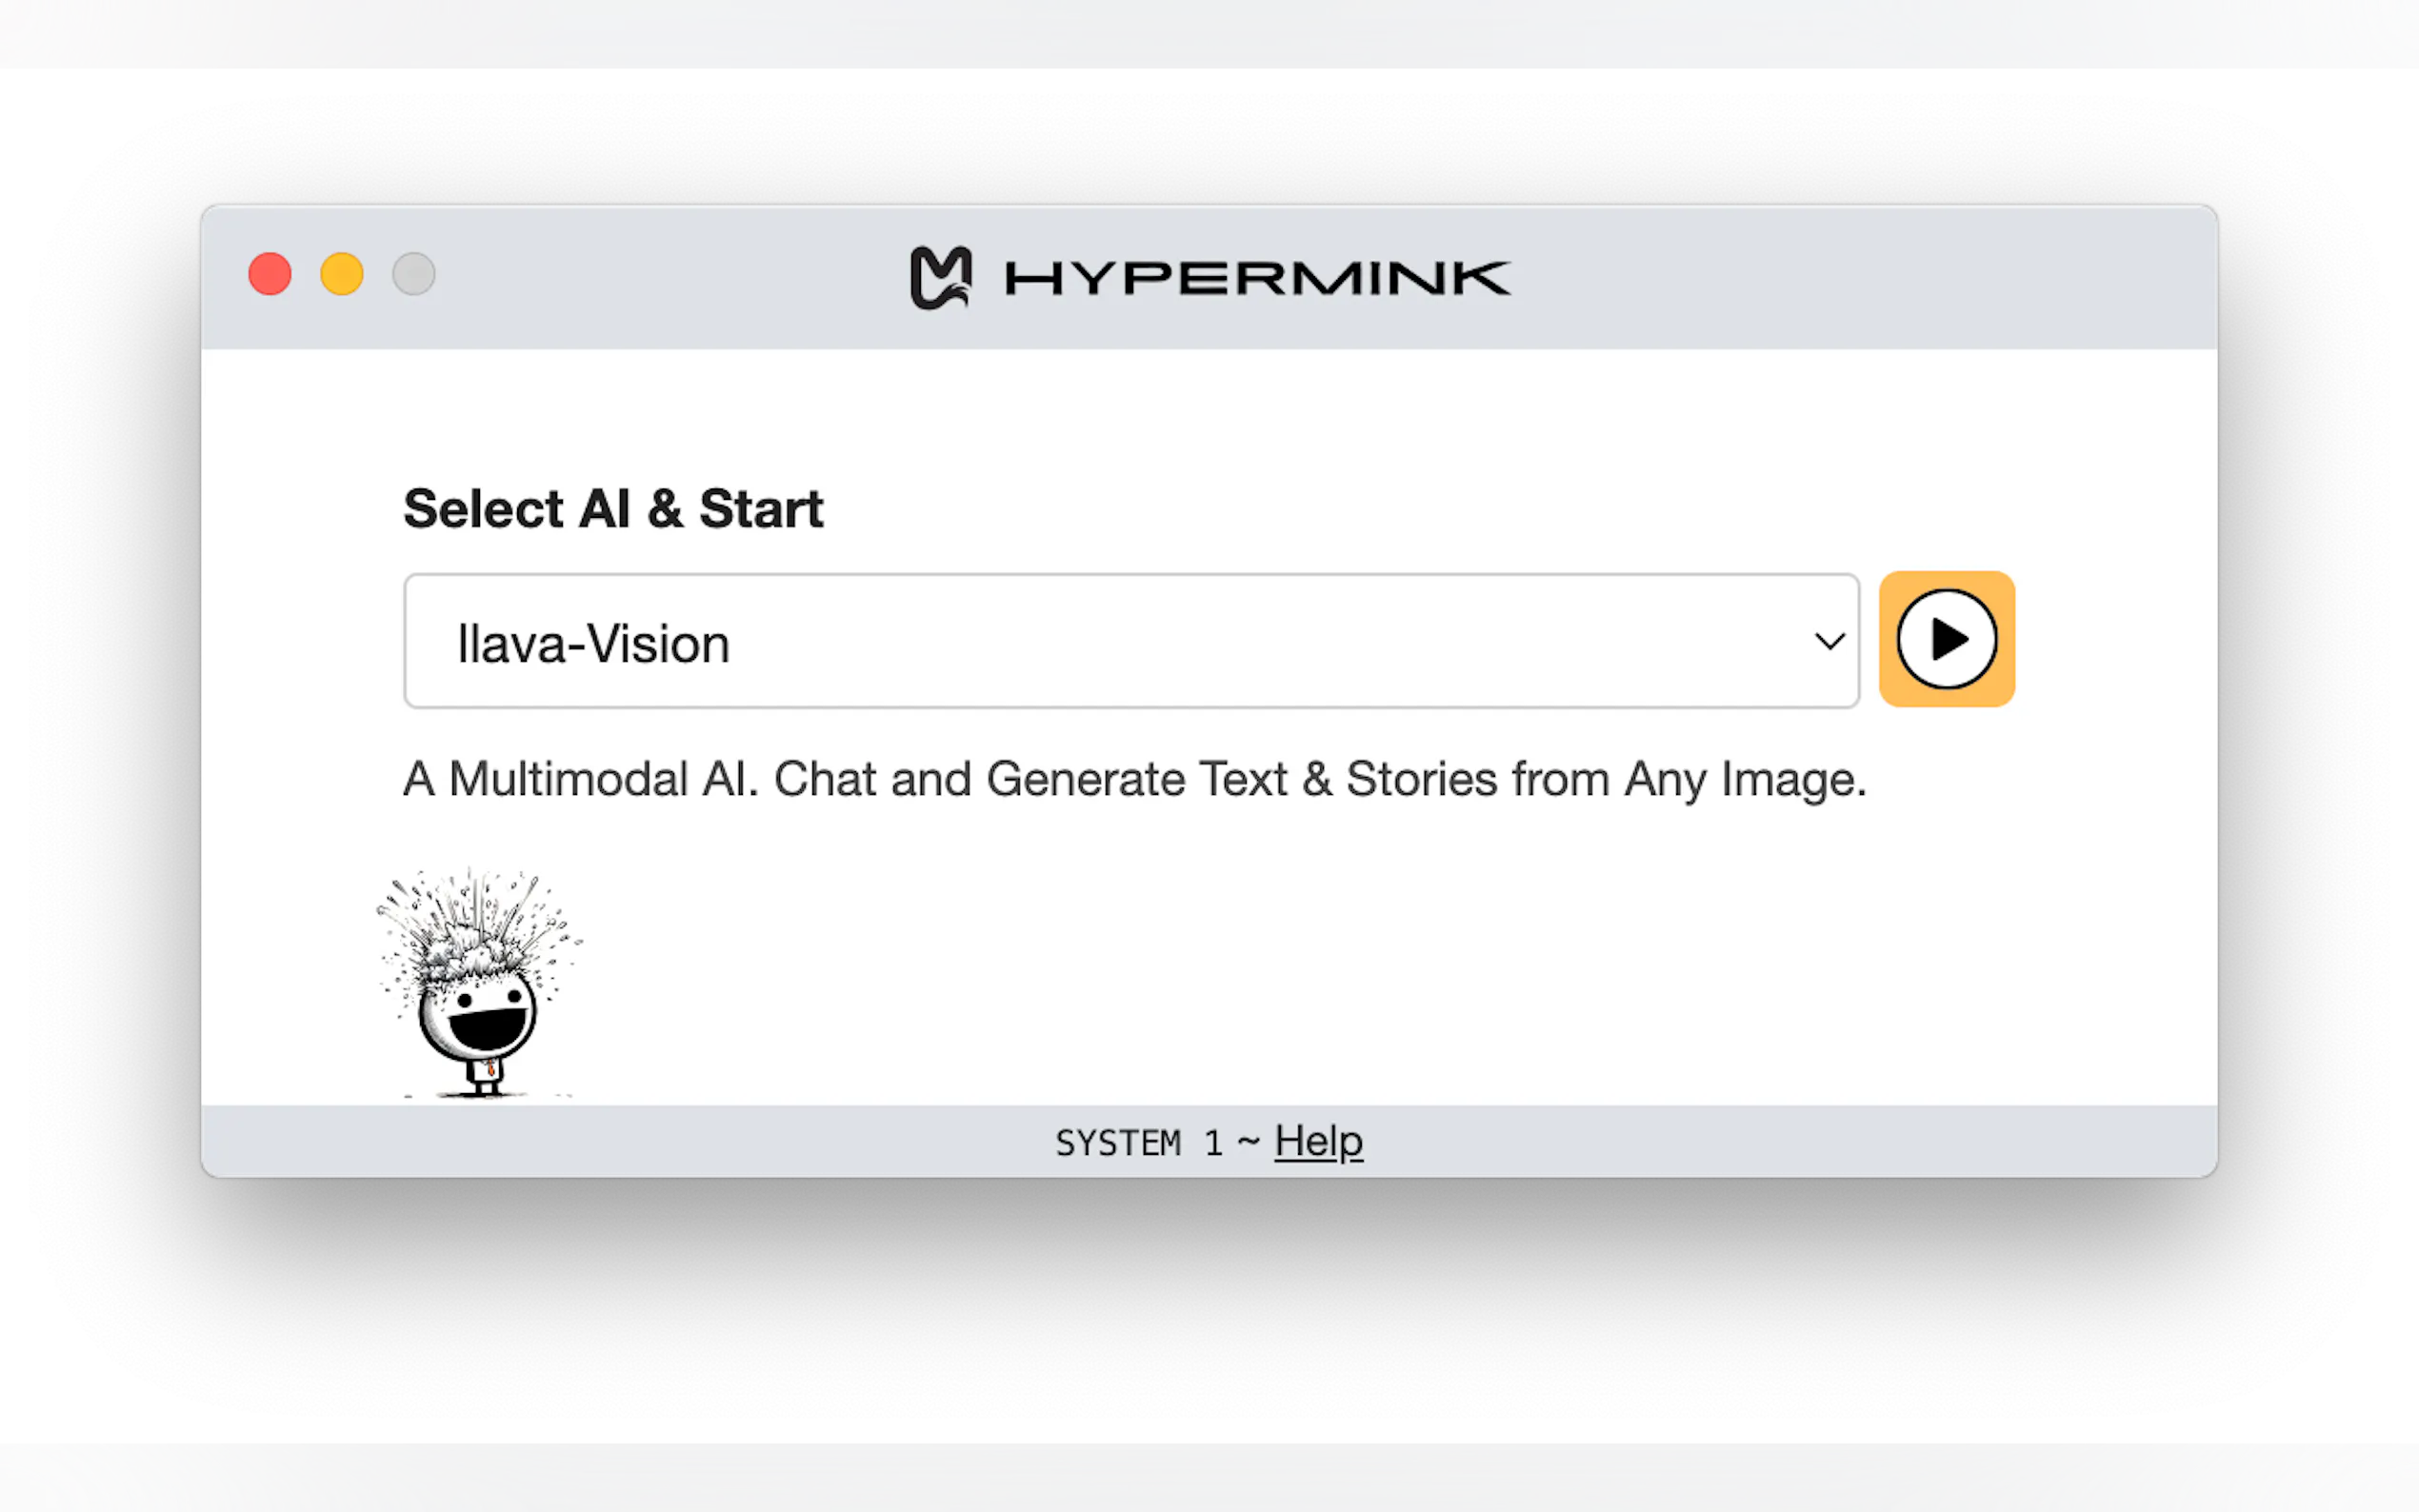Minimize the window using yellow button

342,274
